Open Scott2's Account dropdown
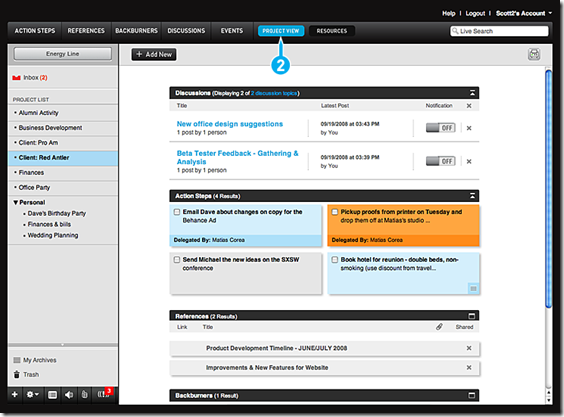 tap(523, 13)
